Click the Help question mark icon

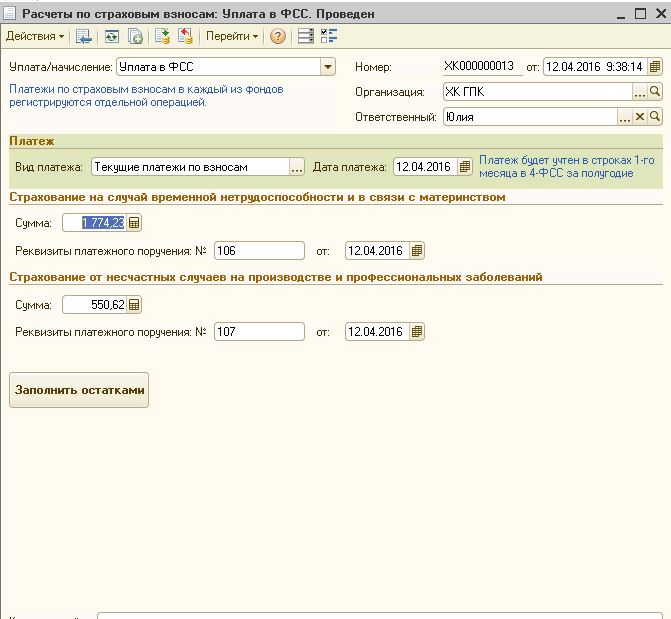click(x=277, y=36)
